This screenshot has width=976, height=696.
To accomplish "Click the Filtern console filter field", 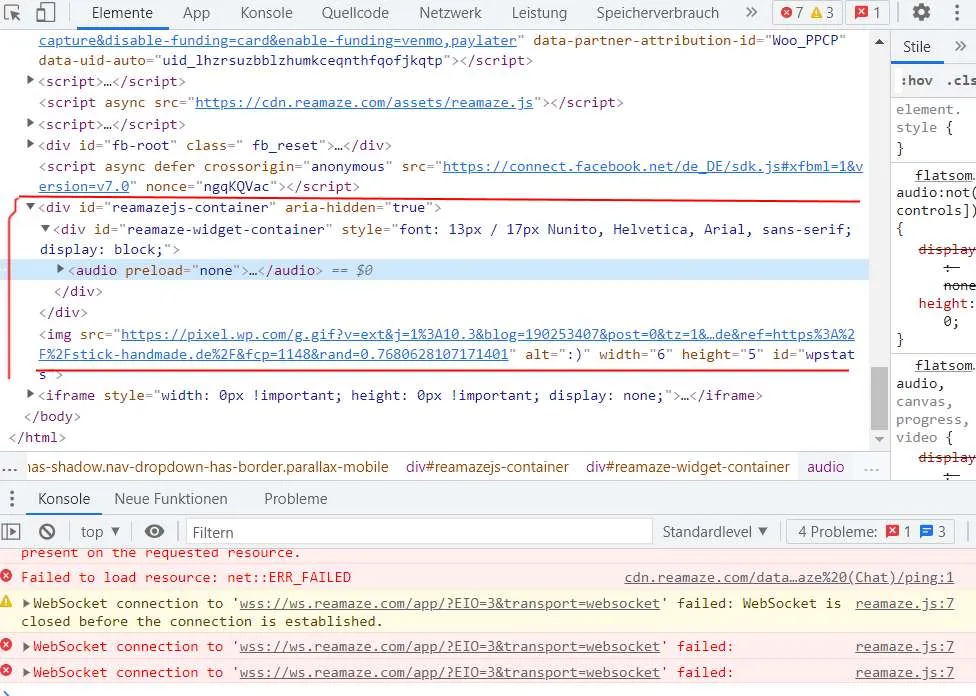I will pyautogui.click(x=419, y=532).
